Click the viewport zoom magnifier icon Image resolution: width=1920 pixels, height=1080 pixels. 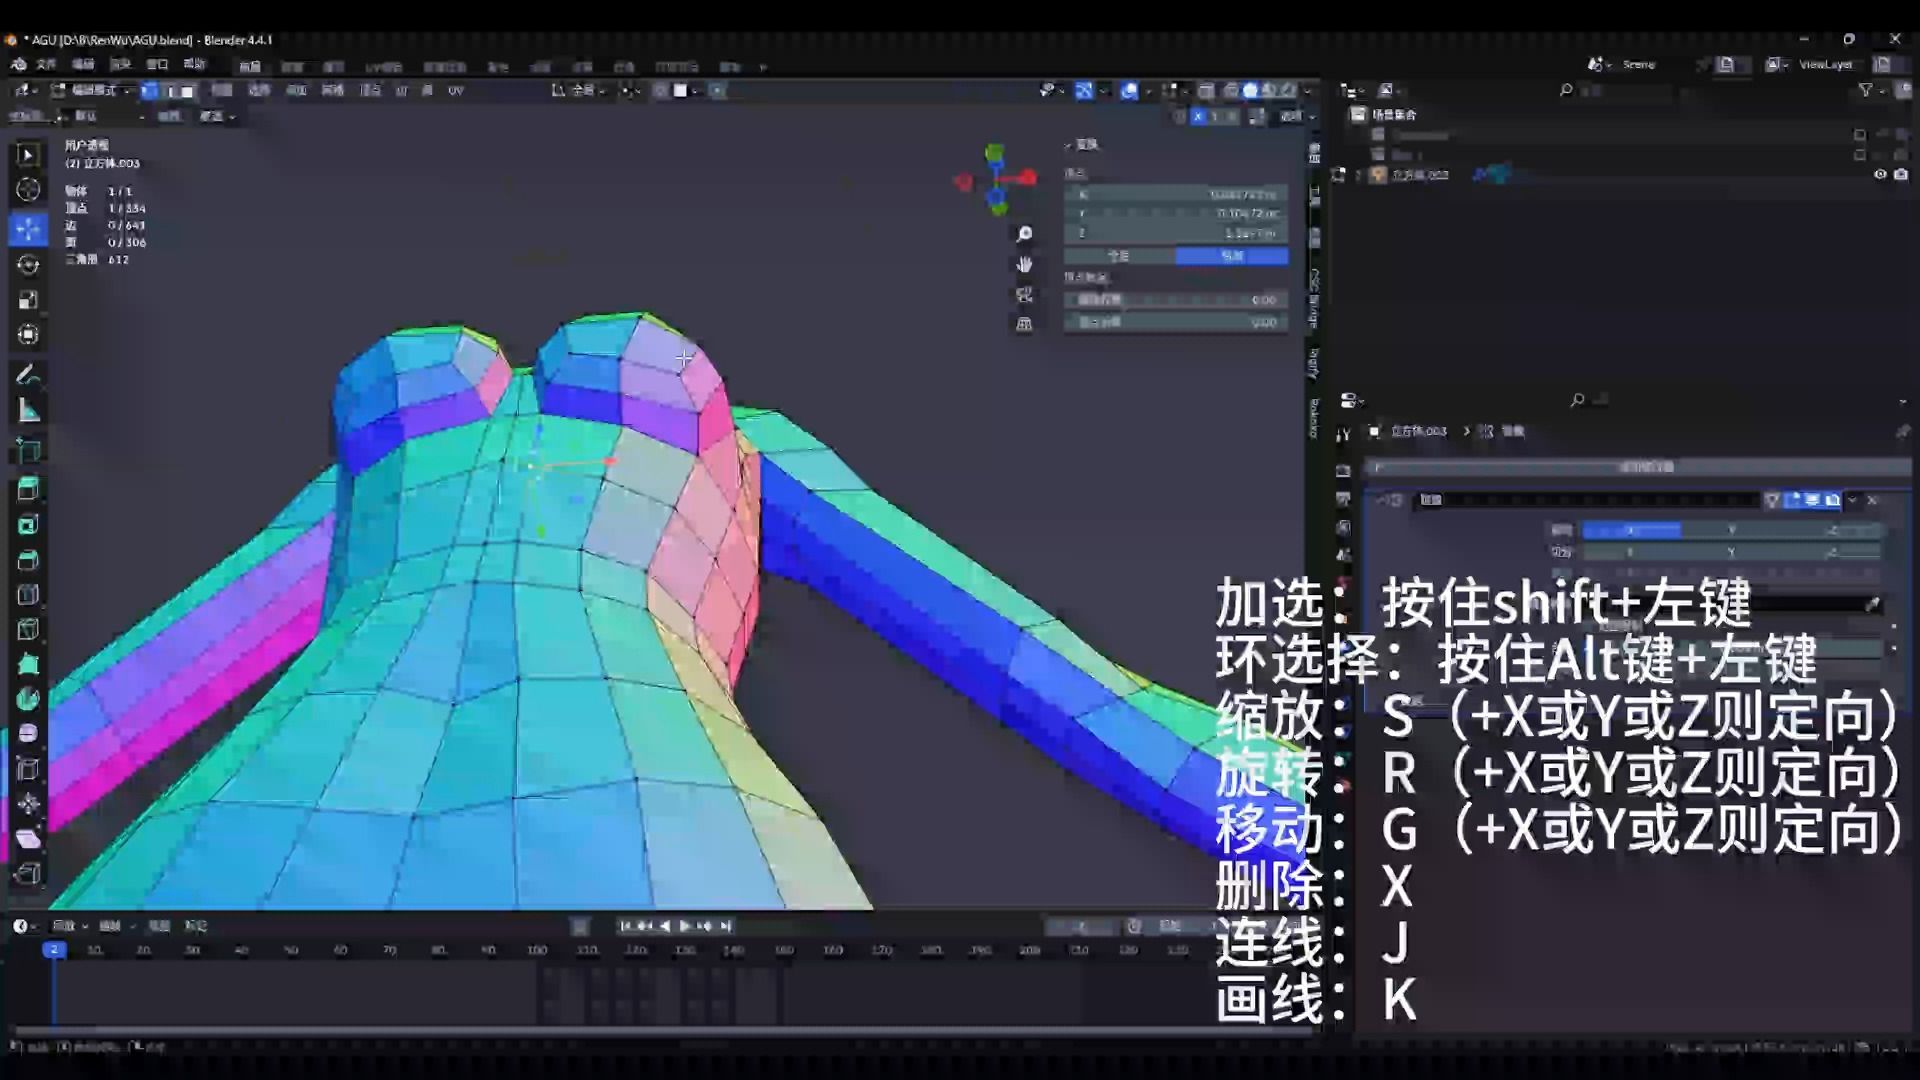point(1024,234)
